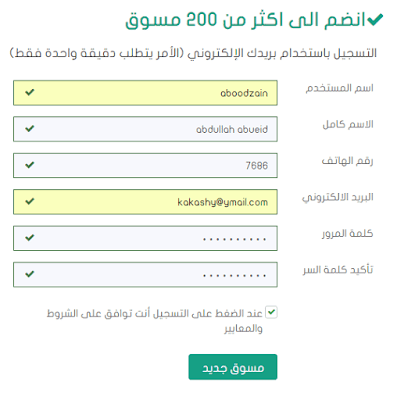Click the heading انضم الى اكثر من 200 مسوق
Viewport: 397px width, 400px height.
click(x=245, y=20)
